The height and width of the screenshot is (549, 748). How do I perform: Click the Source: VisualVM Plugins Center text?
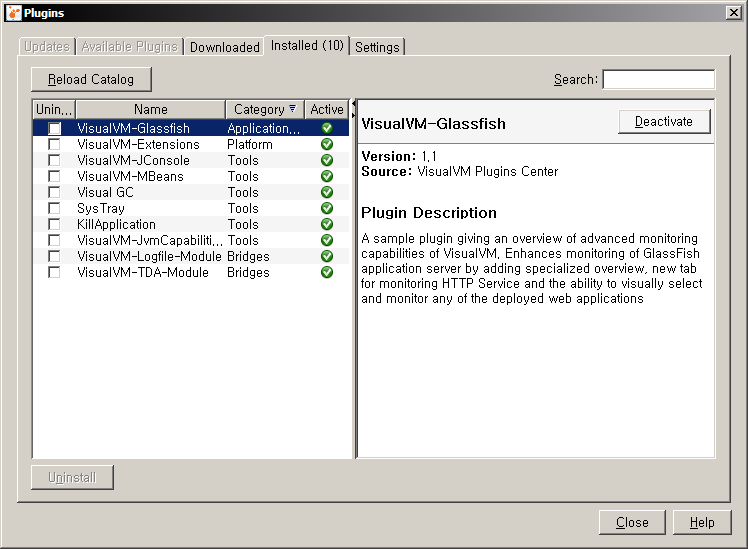tap(459, 172)
